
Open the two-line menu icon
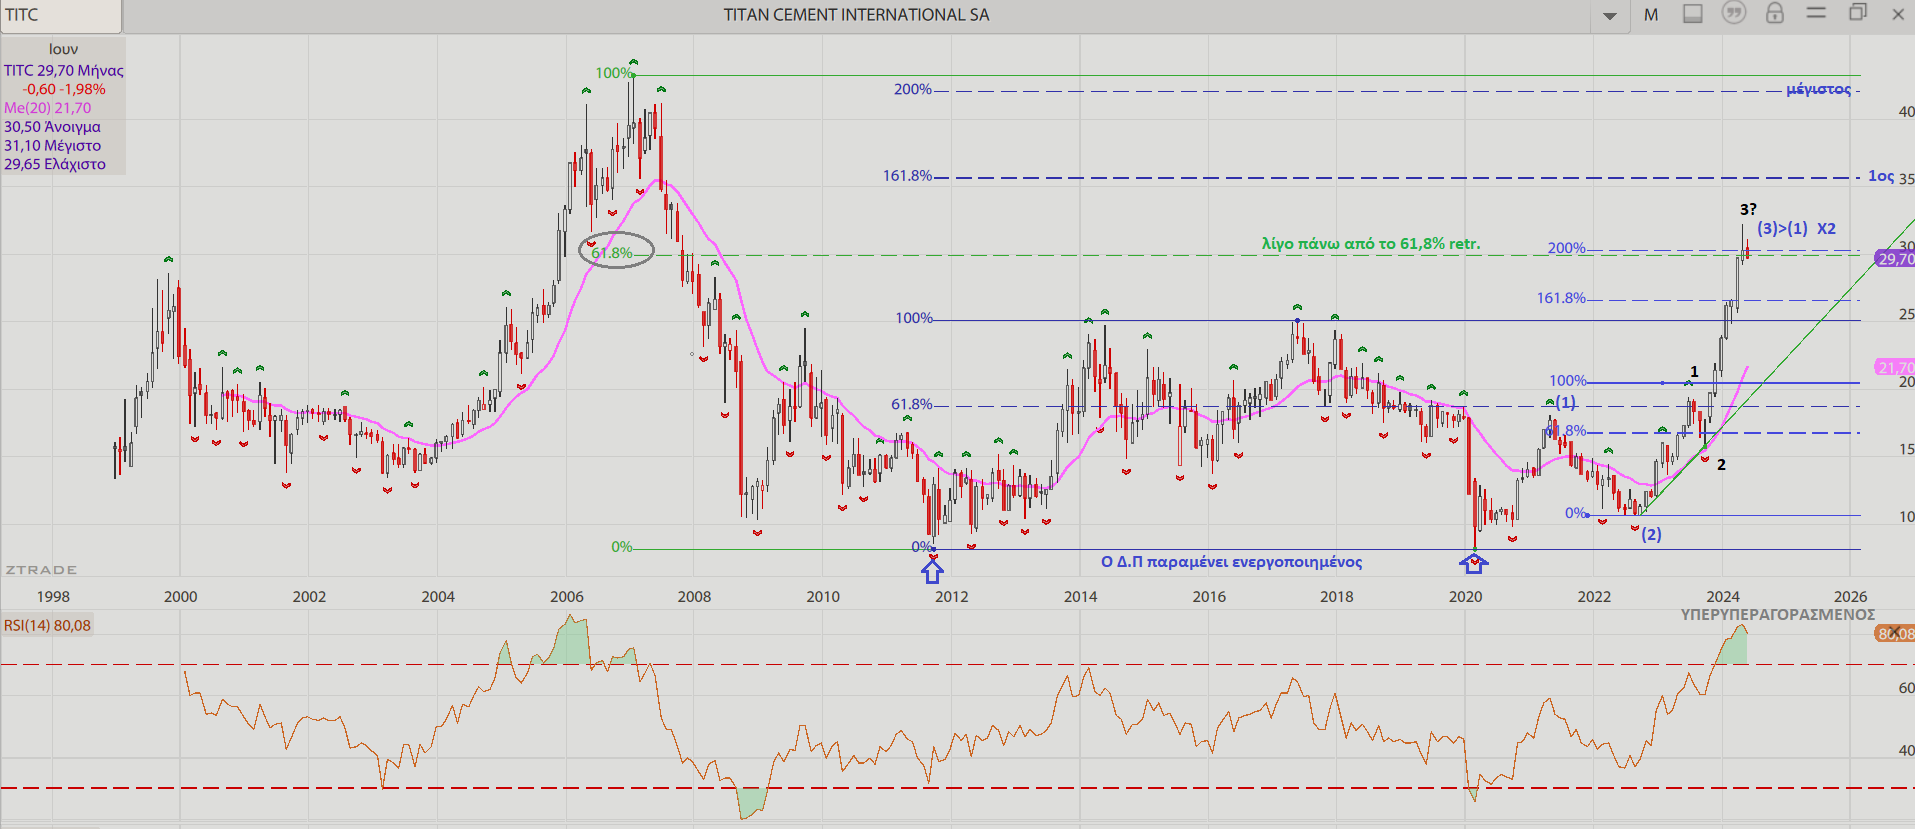(x=1817, y=13)
